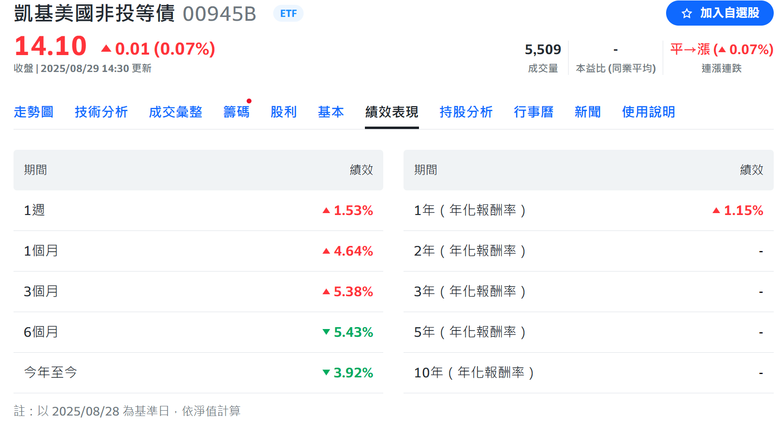Click the 連漲連跌 label

722,68
